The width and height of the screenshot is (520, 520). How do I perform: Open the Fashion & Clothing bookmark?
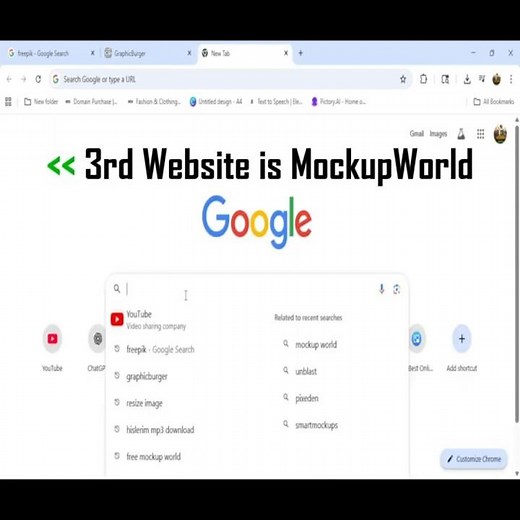click(154, 102)
